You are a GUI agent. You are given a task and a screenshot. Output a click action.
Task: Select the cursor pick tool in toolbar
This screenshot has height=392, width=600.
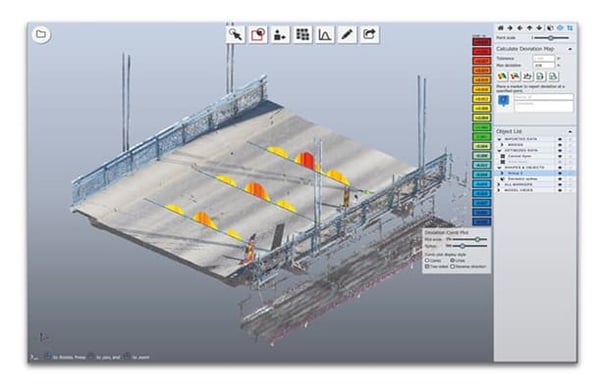tap(235, 34)
